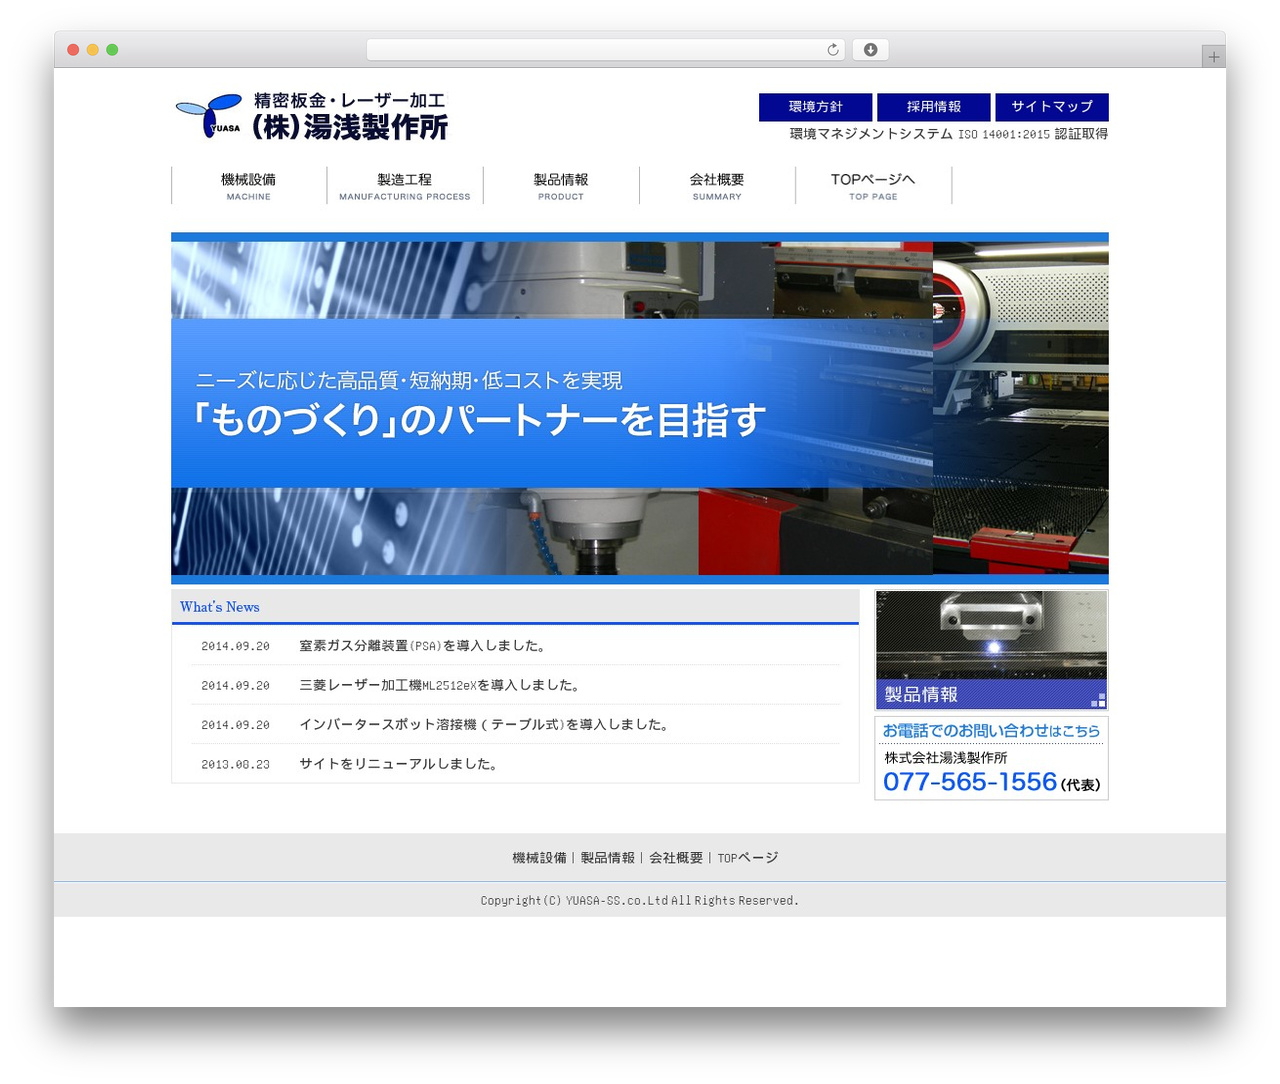Click the Copyright YUASA-SS.co.Ltd text
The image size is (1280, 1084).
point(640,901)
